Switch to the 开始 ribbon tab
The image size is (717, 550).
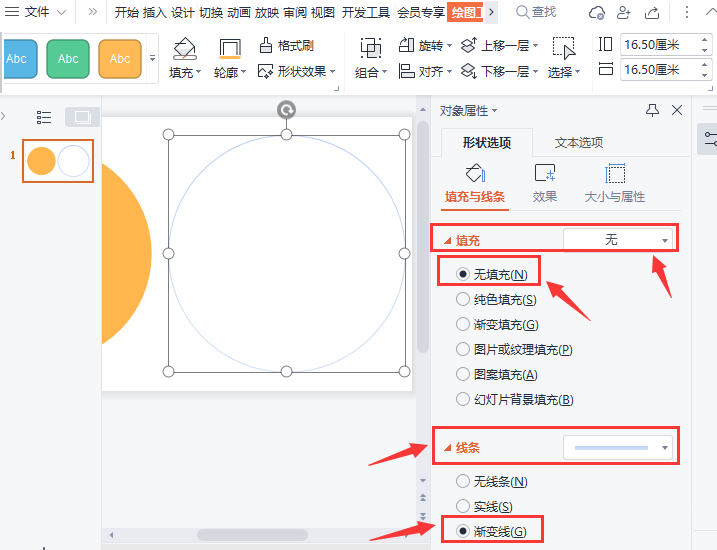coord(127,12)
